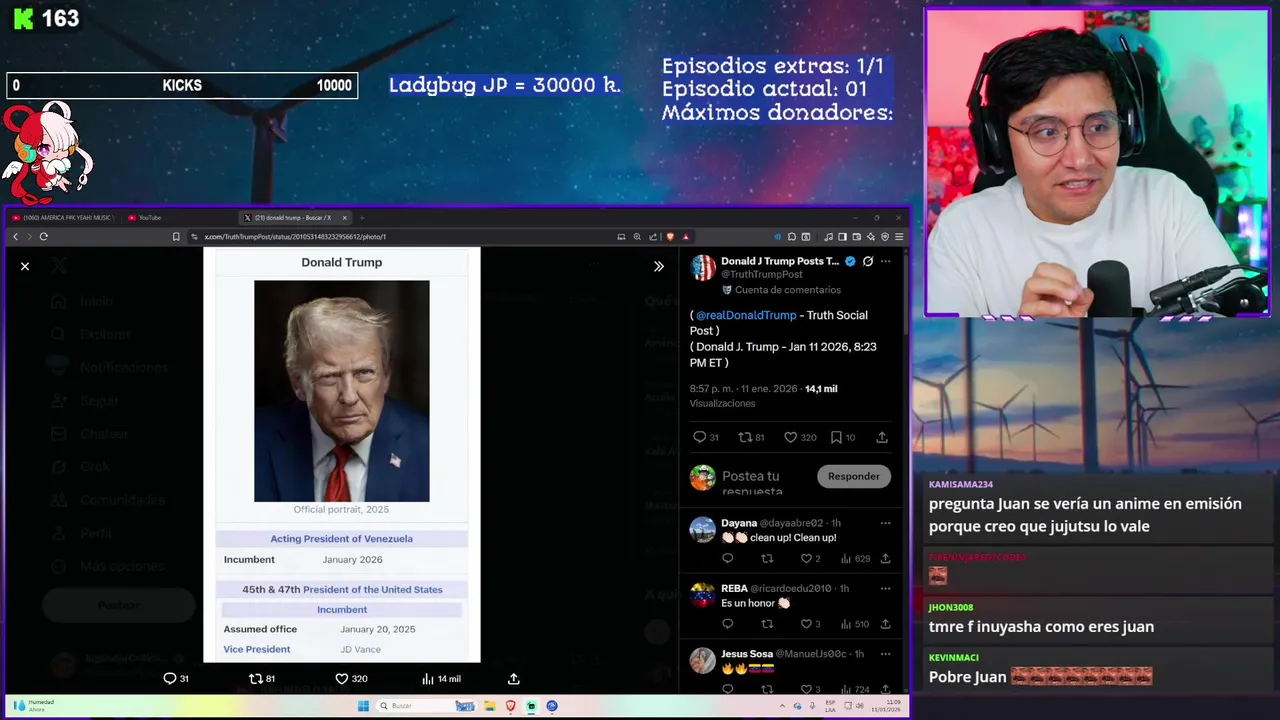Click the @realDonaldTrump mention link
This screenshot has width=1280, height=720.
click(x=746, y=315)
